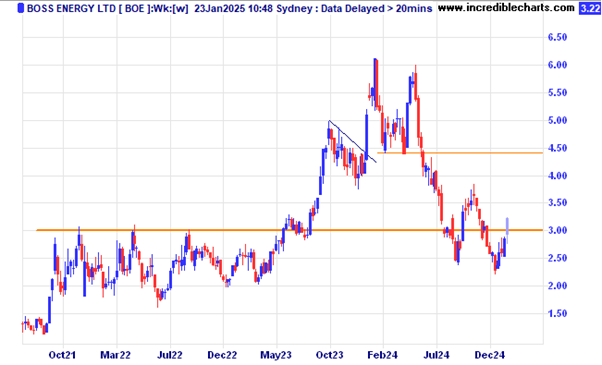Click the 4.00 price axis label

[557, 176]
